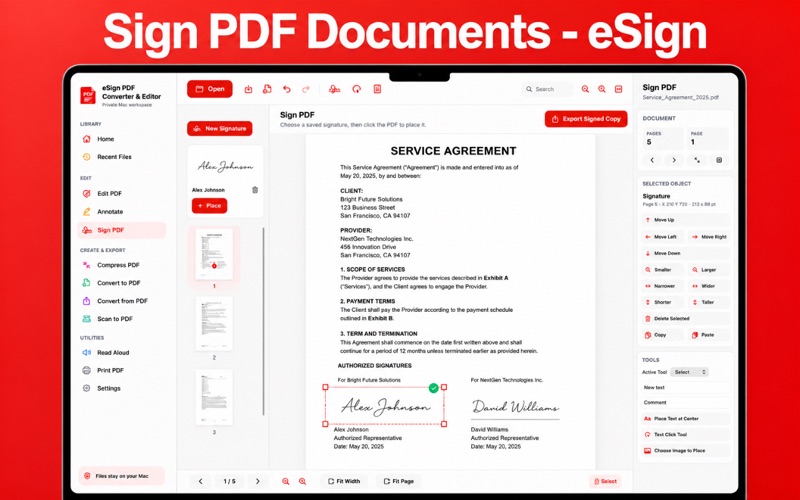Select the page 3 thumbnail
The width and height of the screenshot is (800, 500).
pyautogui.click(x=214, y=397)
